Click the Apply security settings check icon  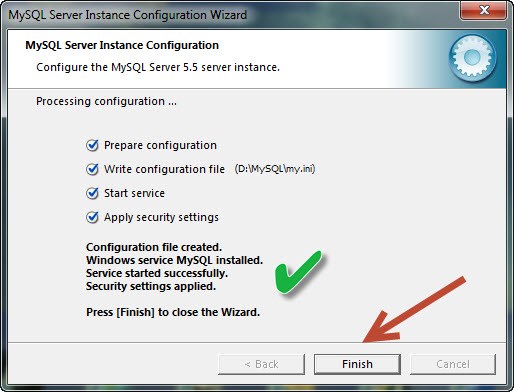(x=92, y=217)
